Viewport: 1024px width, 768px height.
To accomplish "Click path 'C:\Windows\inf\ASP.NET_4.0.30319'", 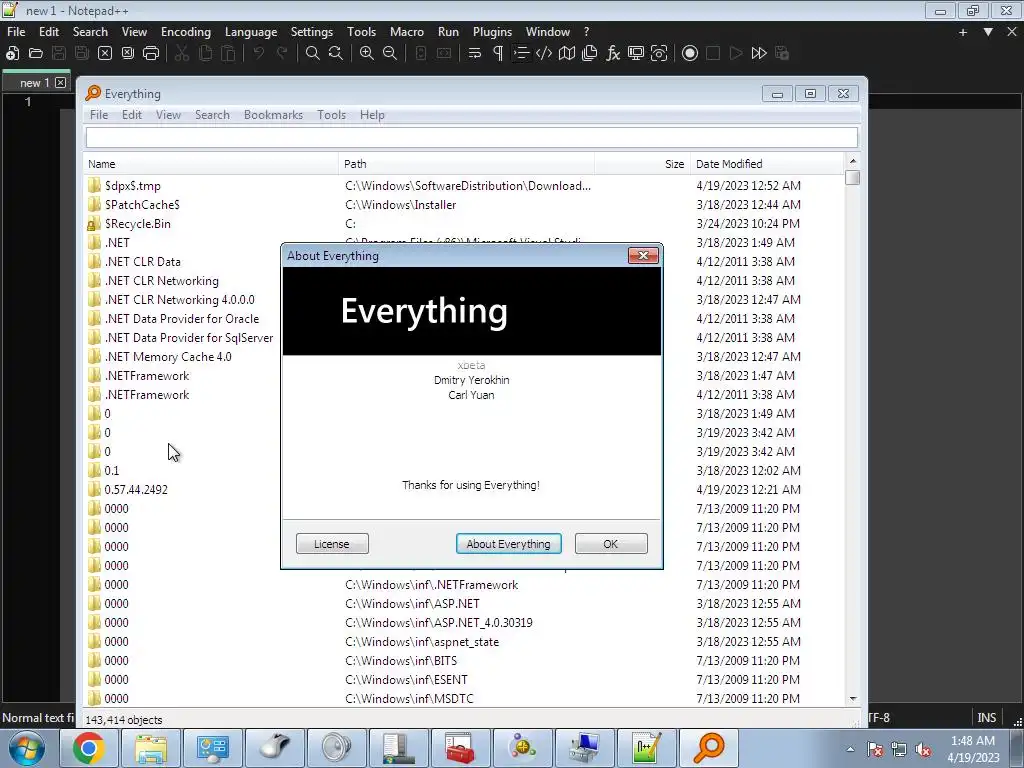I will [x=439, y=622].
